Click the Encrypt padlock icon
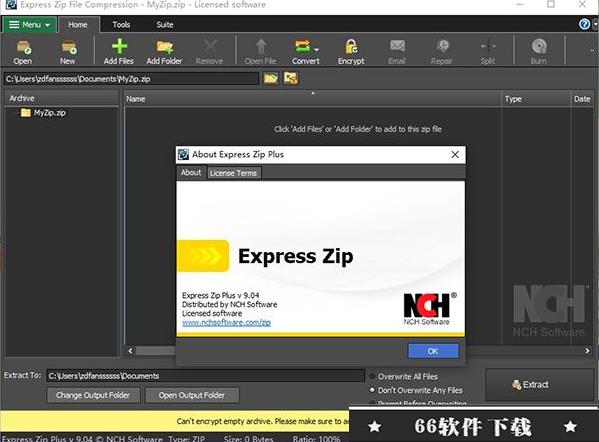599x442 pixels. coord(351,52)
